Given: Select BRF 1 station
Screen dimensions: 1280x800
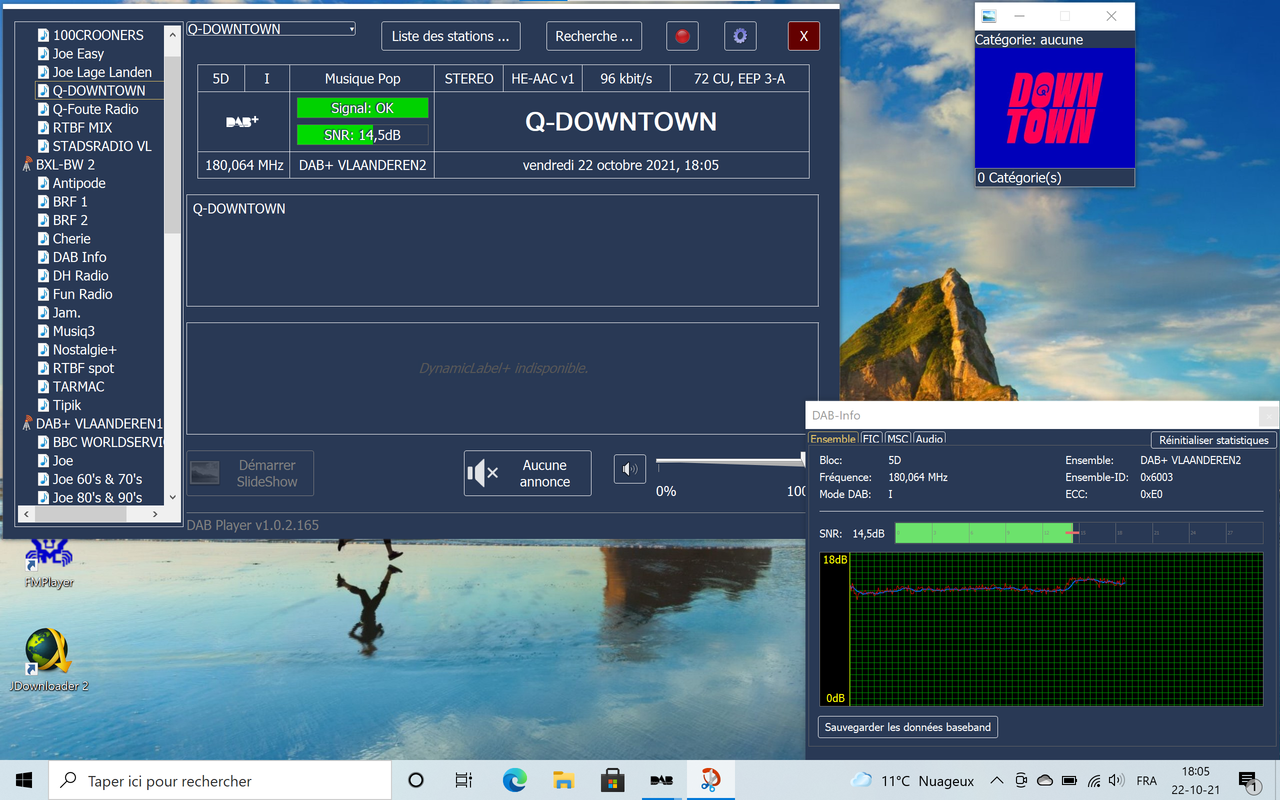Looking at the screenshot, I should pyautogui.click(x=70, y=201).
